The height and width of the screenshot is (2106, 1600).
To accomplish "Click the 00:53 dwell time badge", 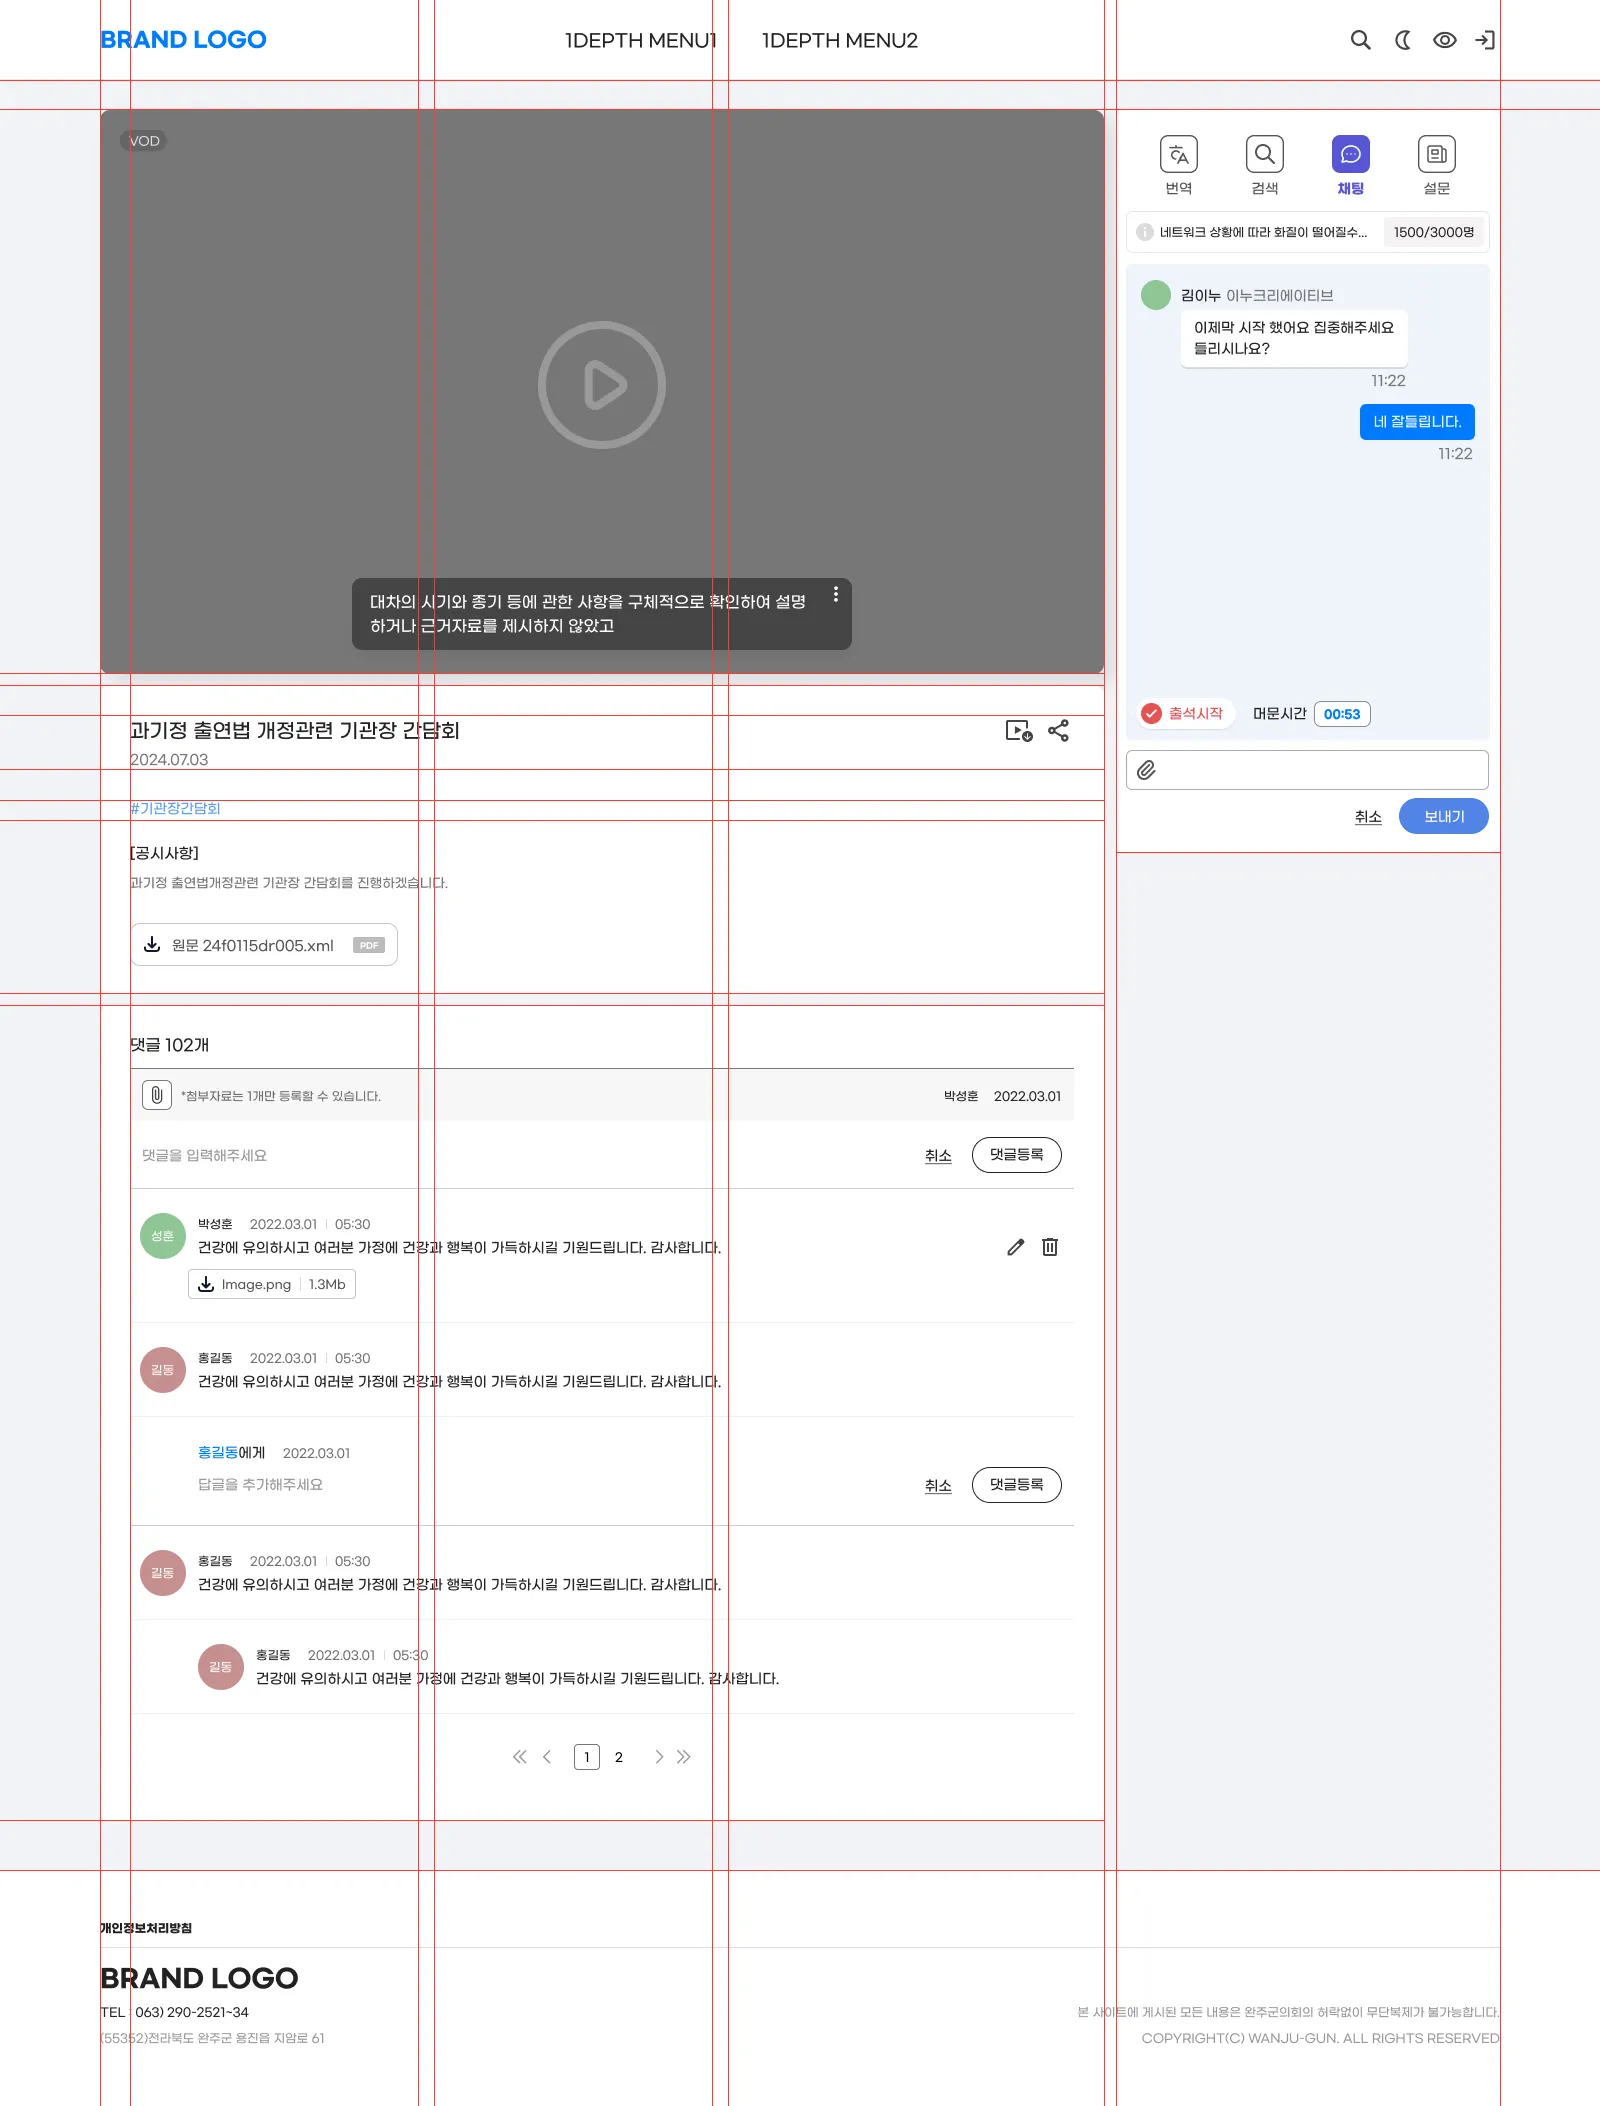I will point(1342,714).
